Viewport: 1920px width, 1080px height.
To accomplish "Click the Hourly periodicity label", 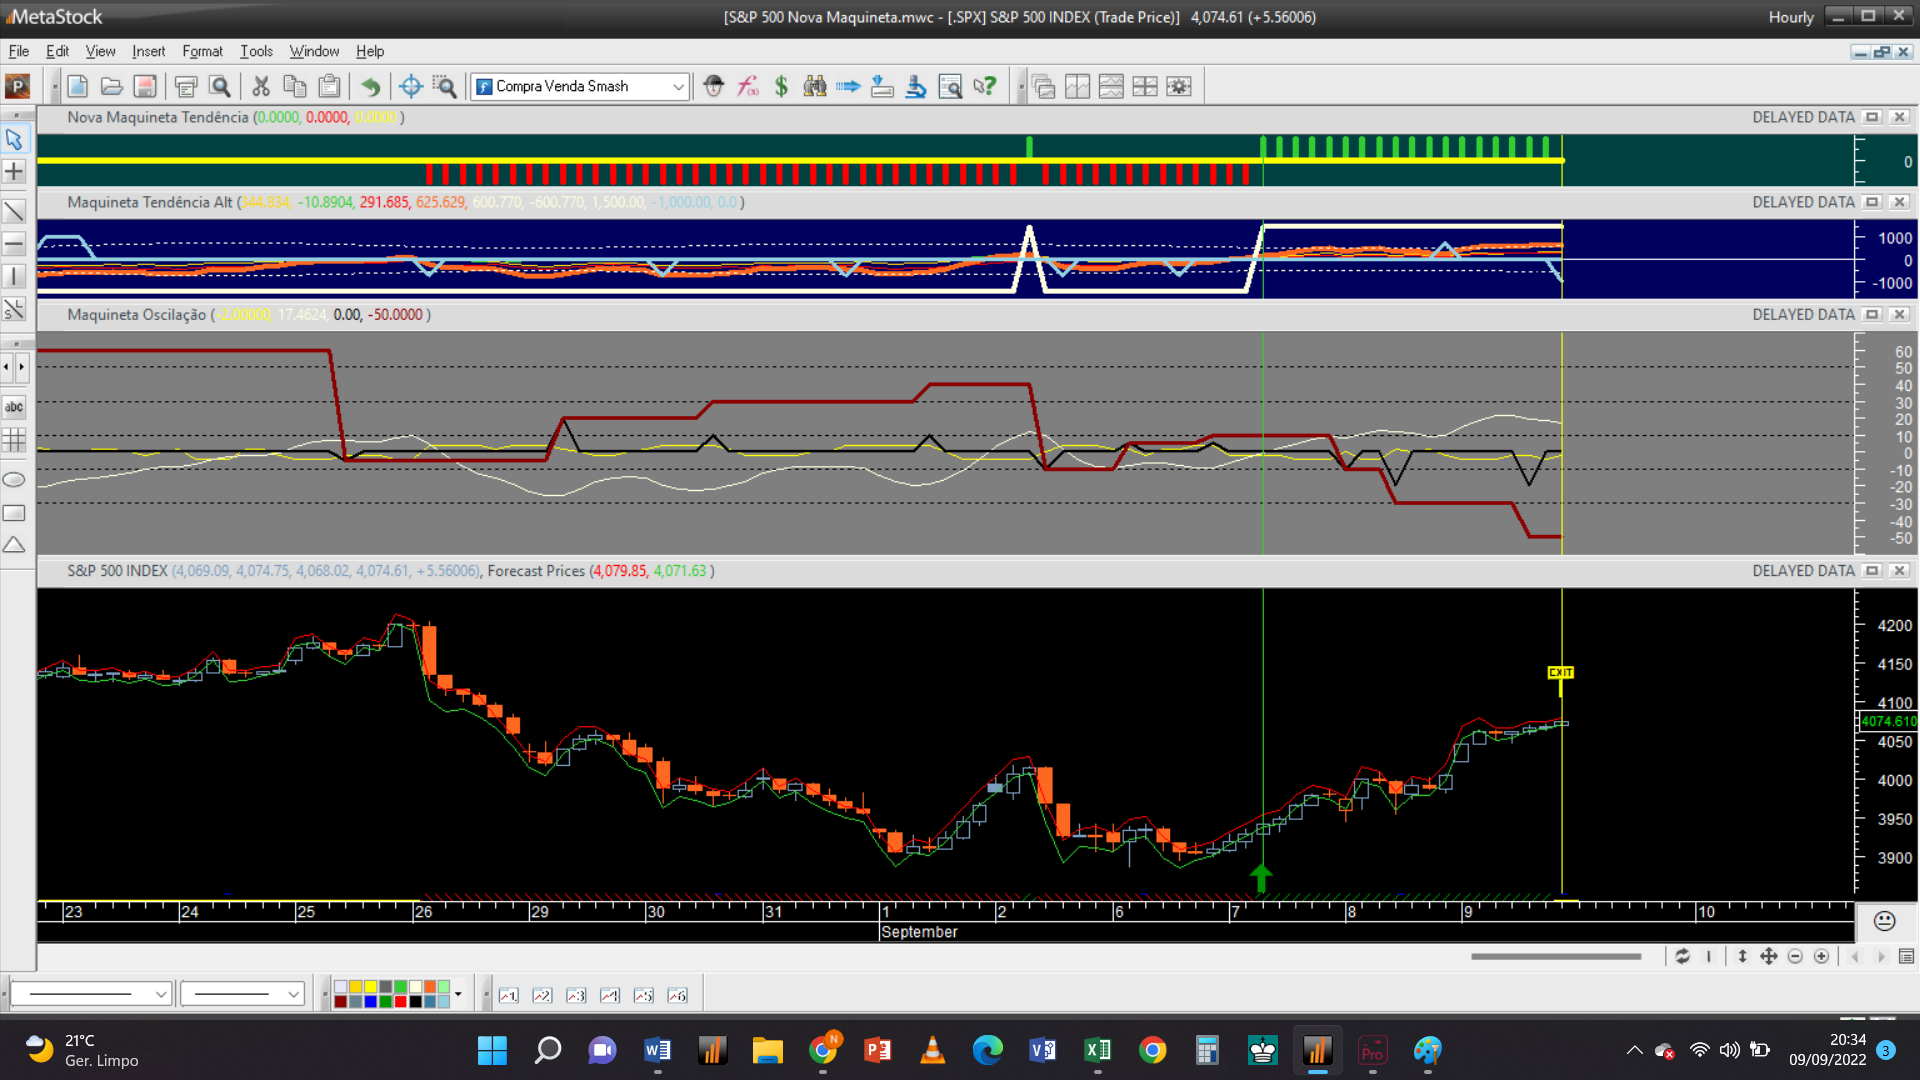I will pyautogui.click(x=1790, y=17).
